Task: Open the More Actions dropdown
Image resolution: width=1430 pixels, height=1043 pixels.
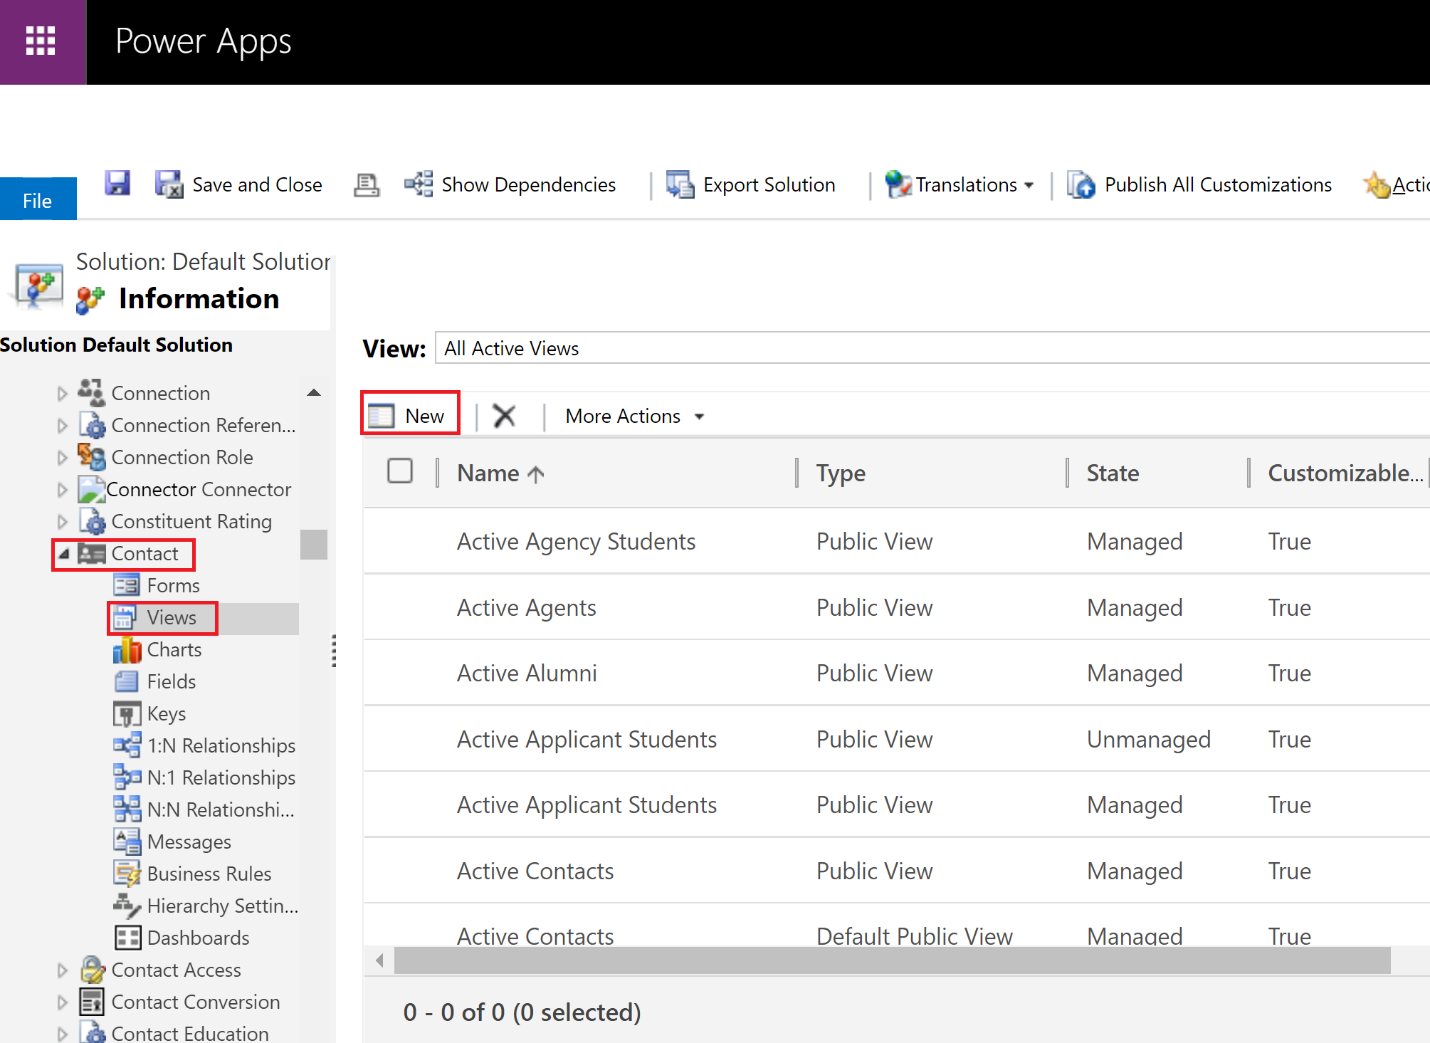Action: tap(634, 416)
